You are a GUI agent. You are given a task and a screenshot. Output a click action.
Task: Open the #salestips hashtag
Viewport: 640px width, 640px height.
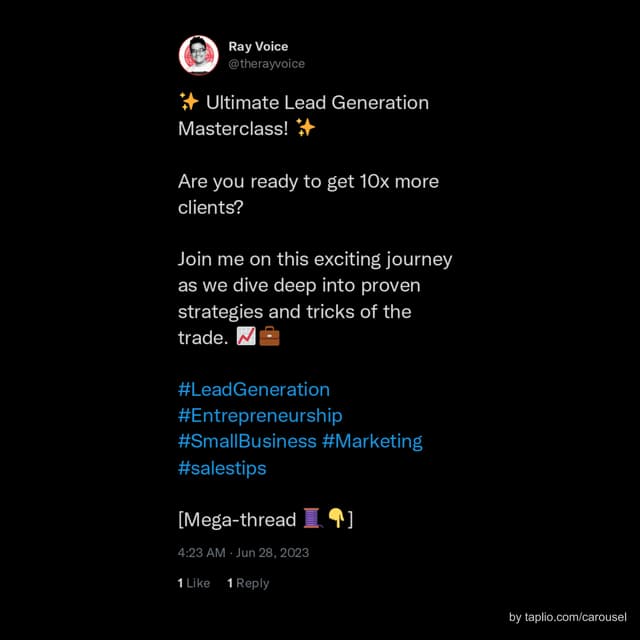click(x=222, y=467)
